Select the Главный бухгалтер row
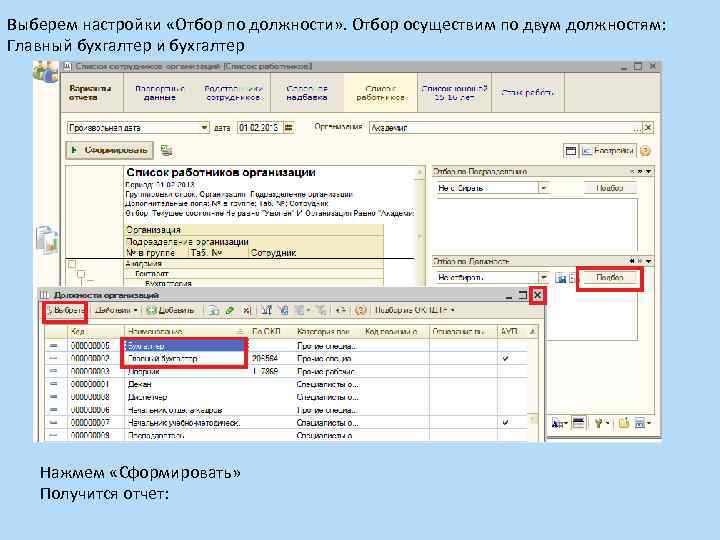 click(x=286, y=358)
